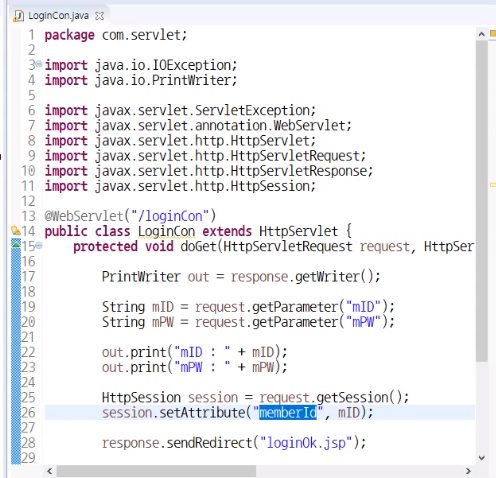Click horizontal scrollbar left arrow
The image size is (496, 478).
coord(50,471)
